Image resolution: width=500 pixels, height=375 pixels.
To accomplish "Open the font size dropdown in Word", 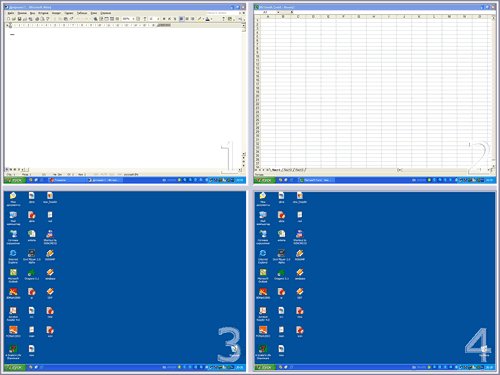I will 158,19.
